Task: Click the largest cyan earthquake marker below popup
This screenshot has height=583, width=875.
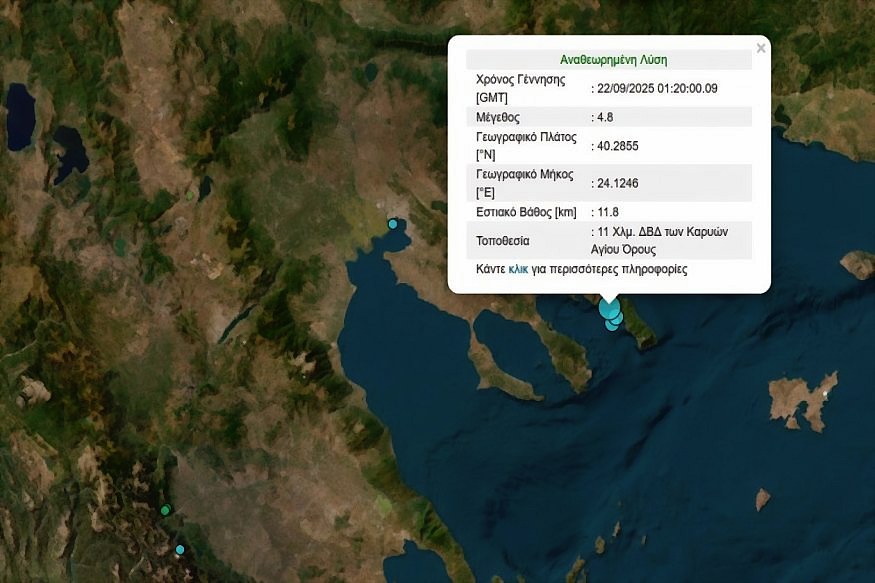Action: click(x=609, y=309)
